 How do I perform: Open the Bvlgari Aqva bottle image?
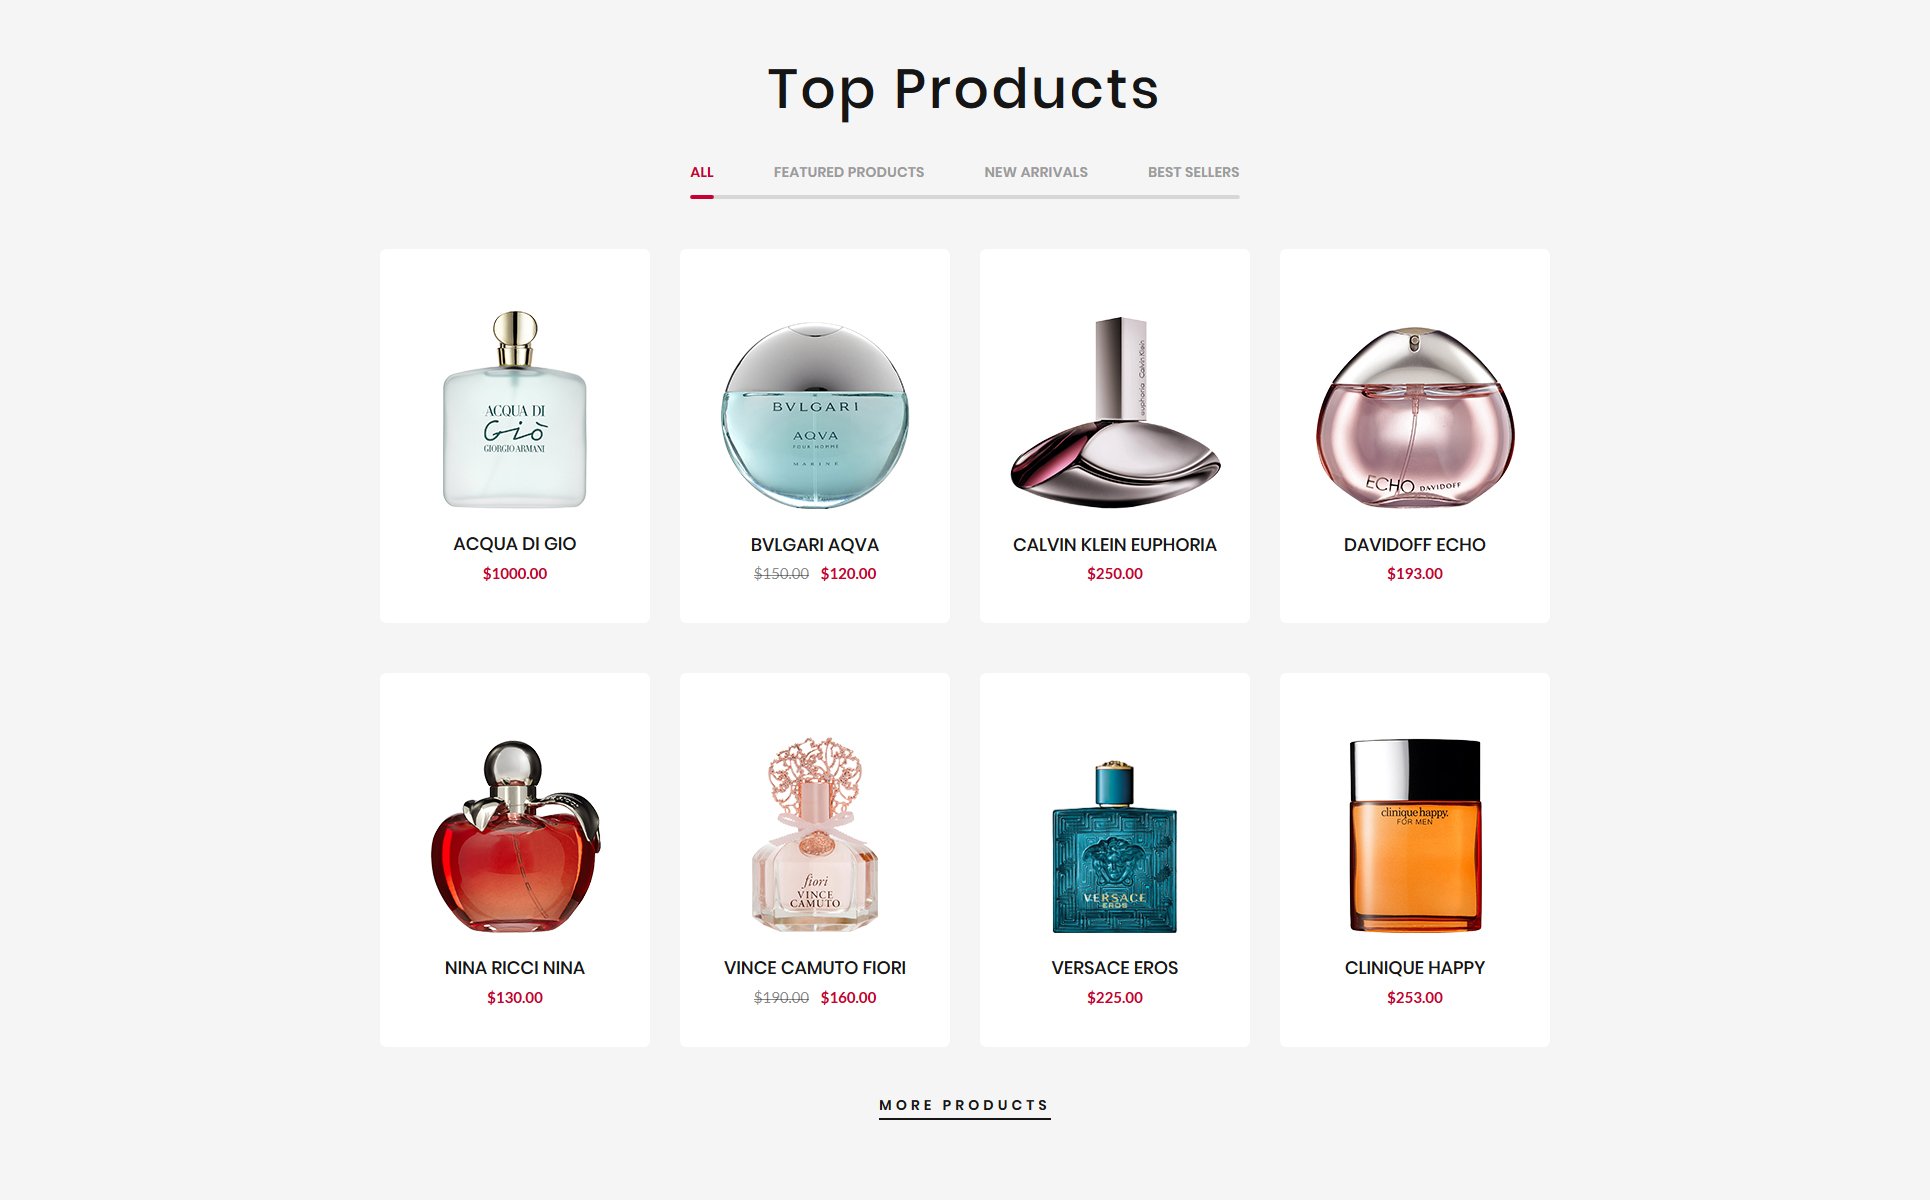(815, 414)
